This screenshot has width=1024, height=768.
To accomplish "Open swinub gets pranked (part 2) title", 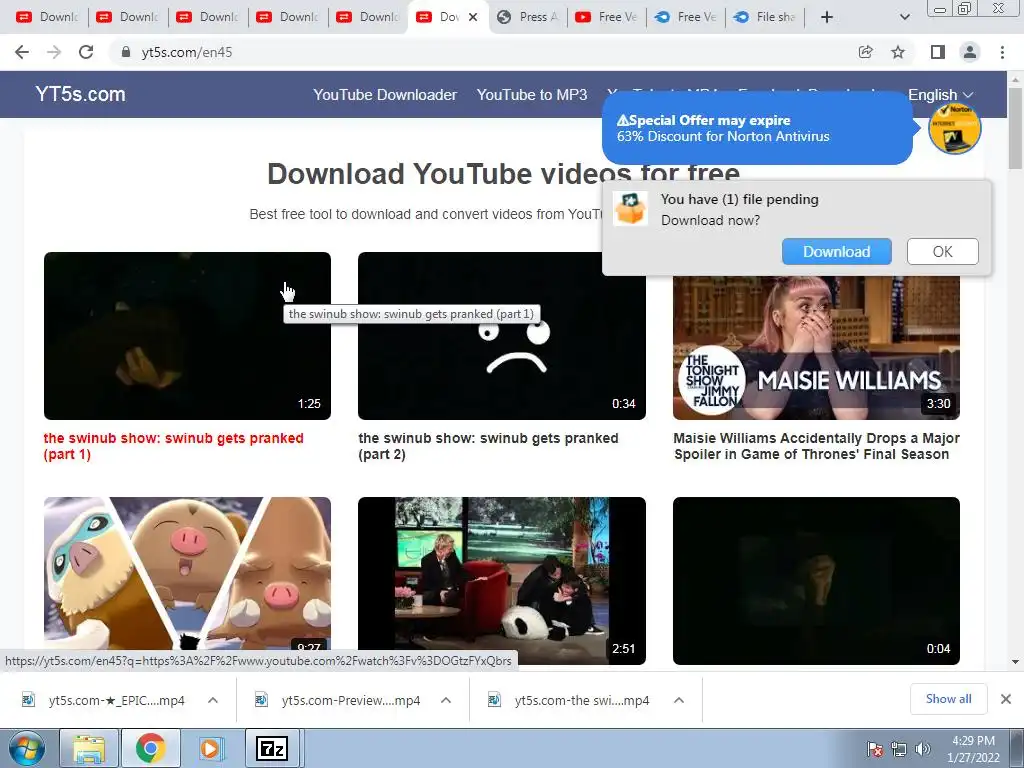I will [488, 446].
